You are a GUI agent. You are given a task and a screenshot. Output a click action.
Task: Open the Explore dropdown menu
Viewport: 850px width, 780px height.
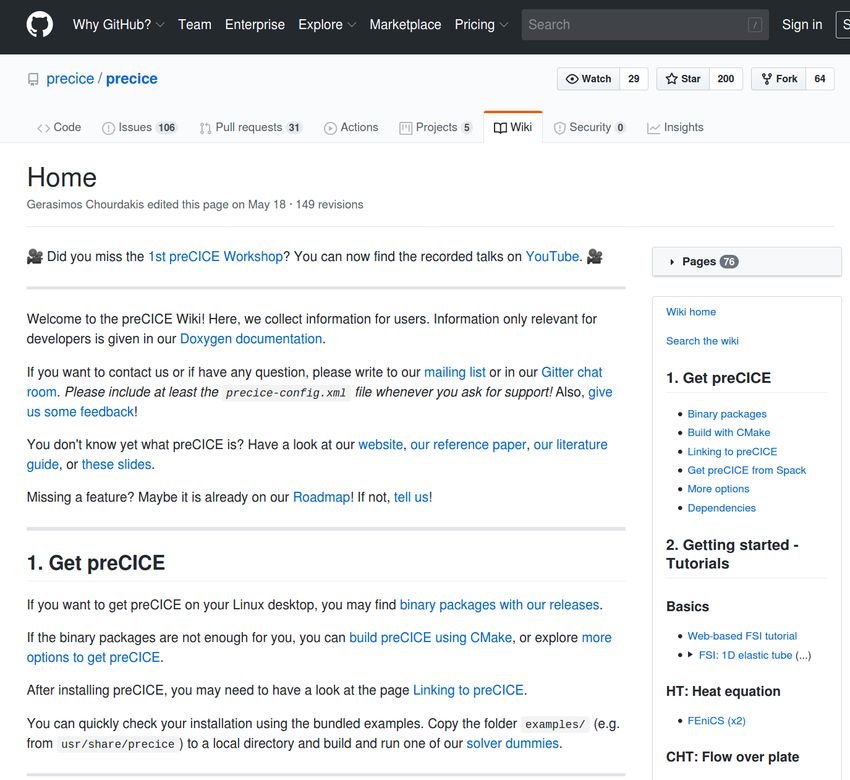tap(327, 24)
